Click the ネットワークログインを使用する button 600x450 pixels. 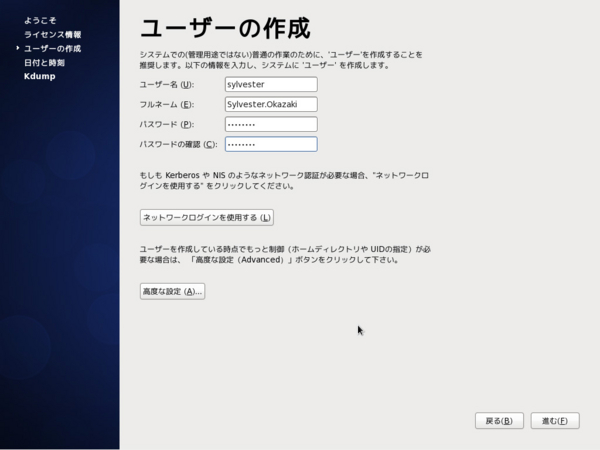207,217
